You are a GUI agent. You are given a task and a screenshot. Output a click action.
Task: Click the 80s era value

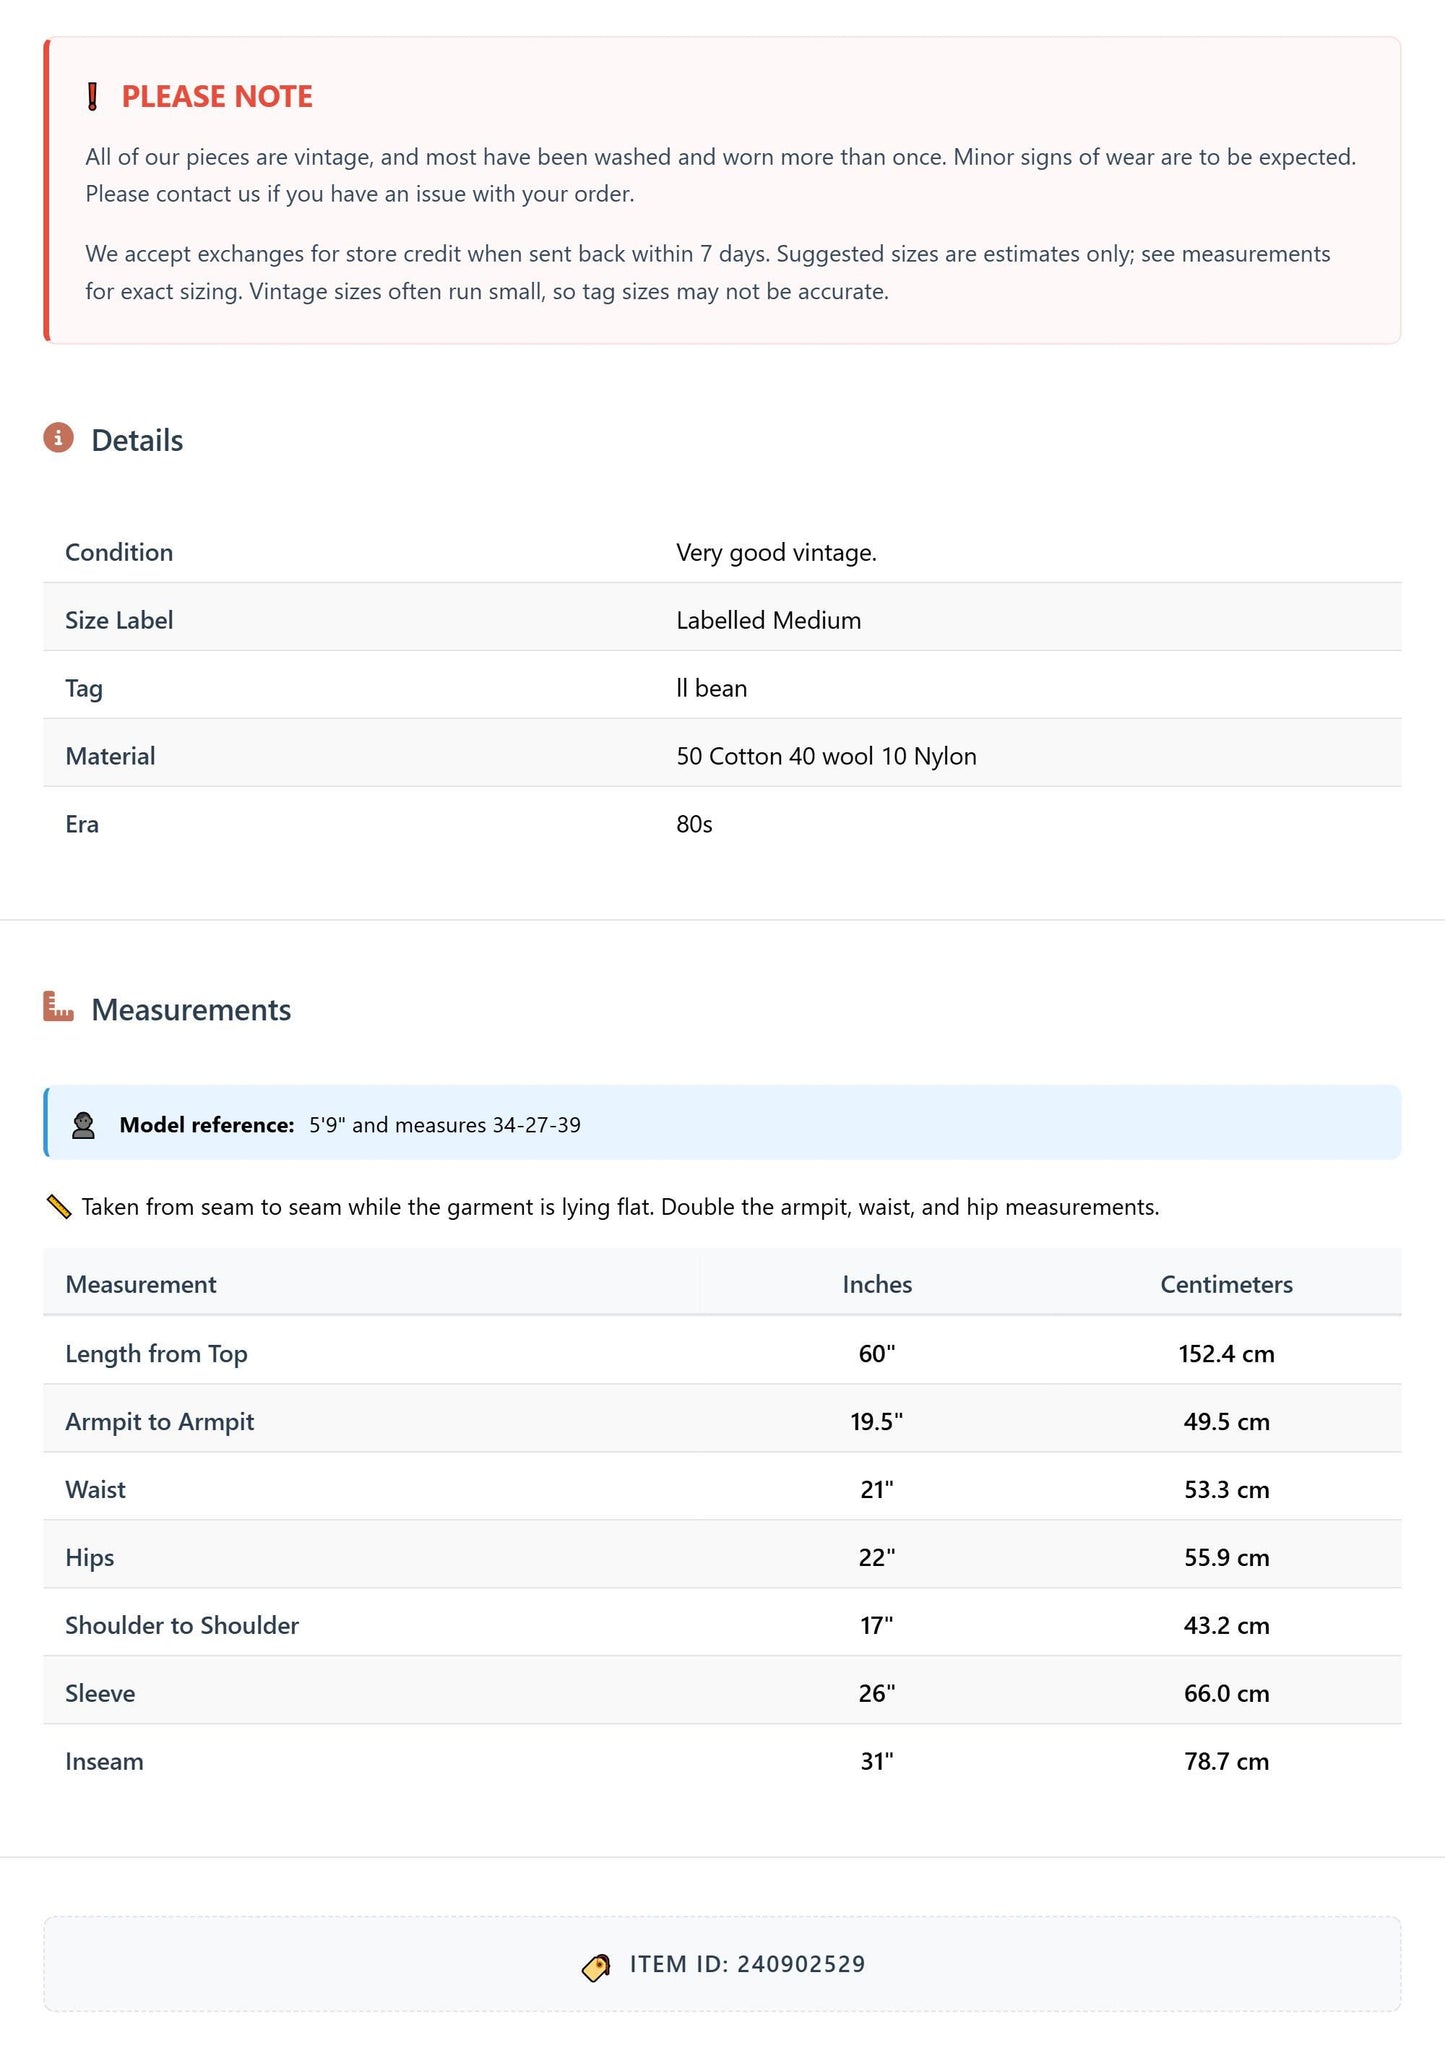(694, 824)
